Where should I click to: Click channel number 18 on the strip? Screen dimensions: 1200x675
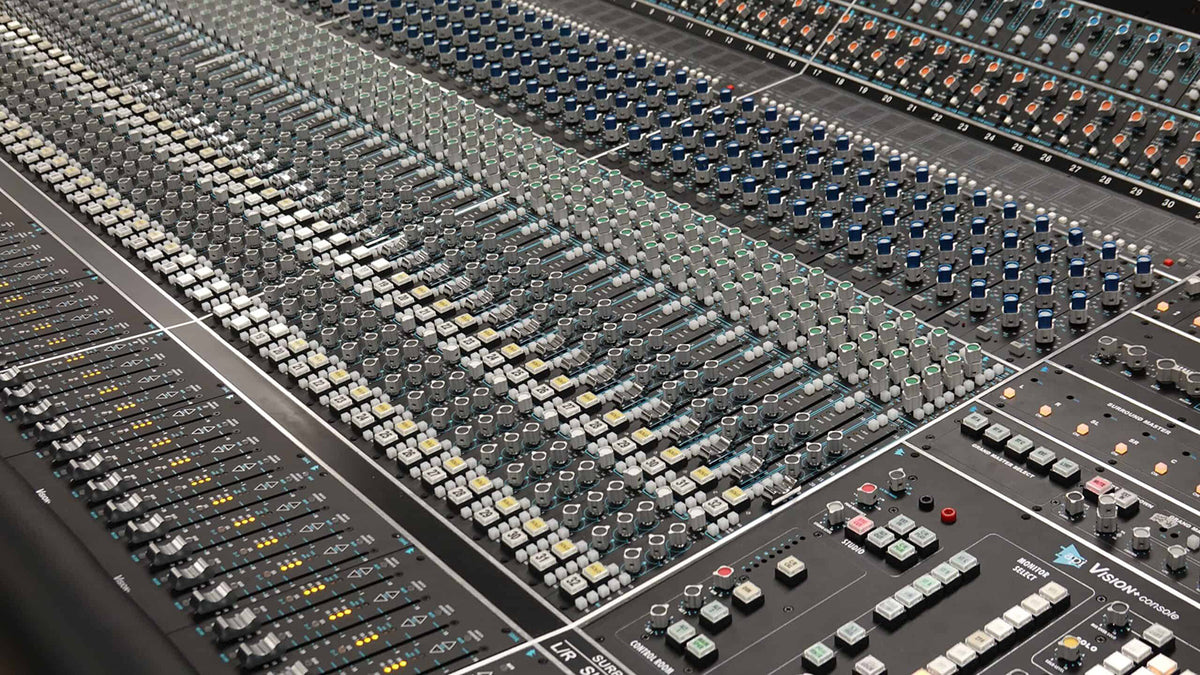[840, 81]
